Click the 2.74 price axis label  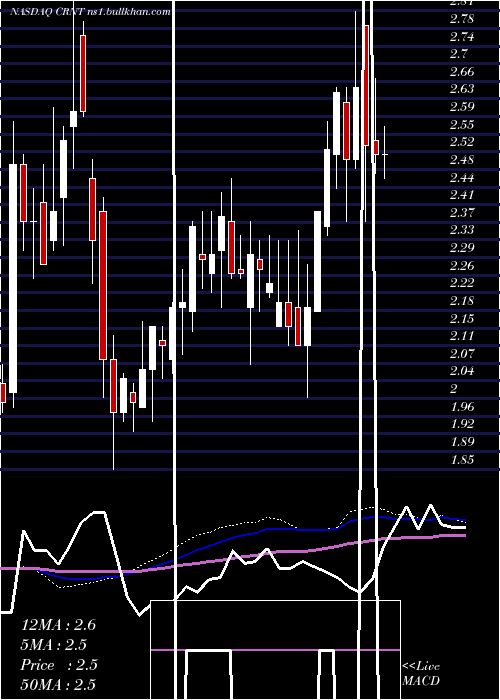pos(462,37)
